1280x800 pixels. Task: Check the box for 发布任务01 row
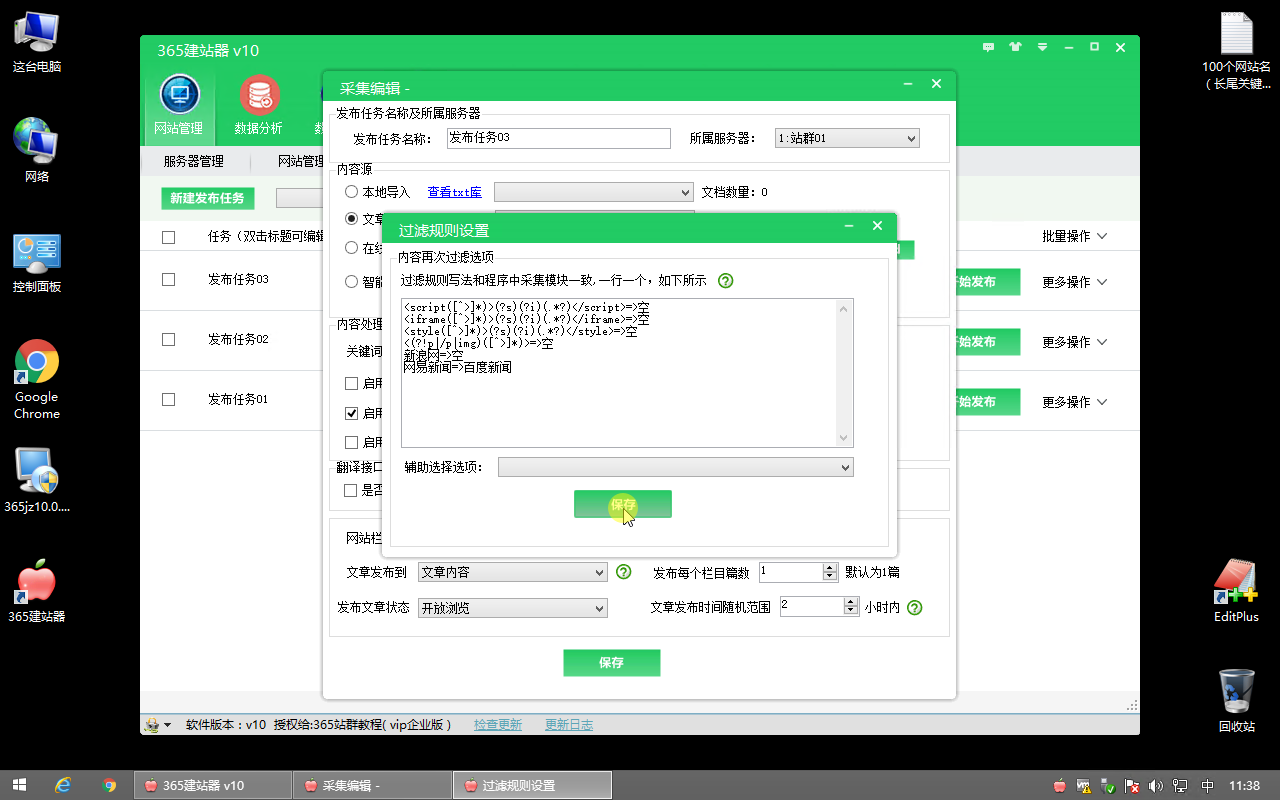click(168, 400)
